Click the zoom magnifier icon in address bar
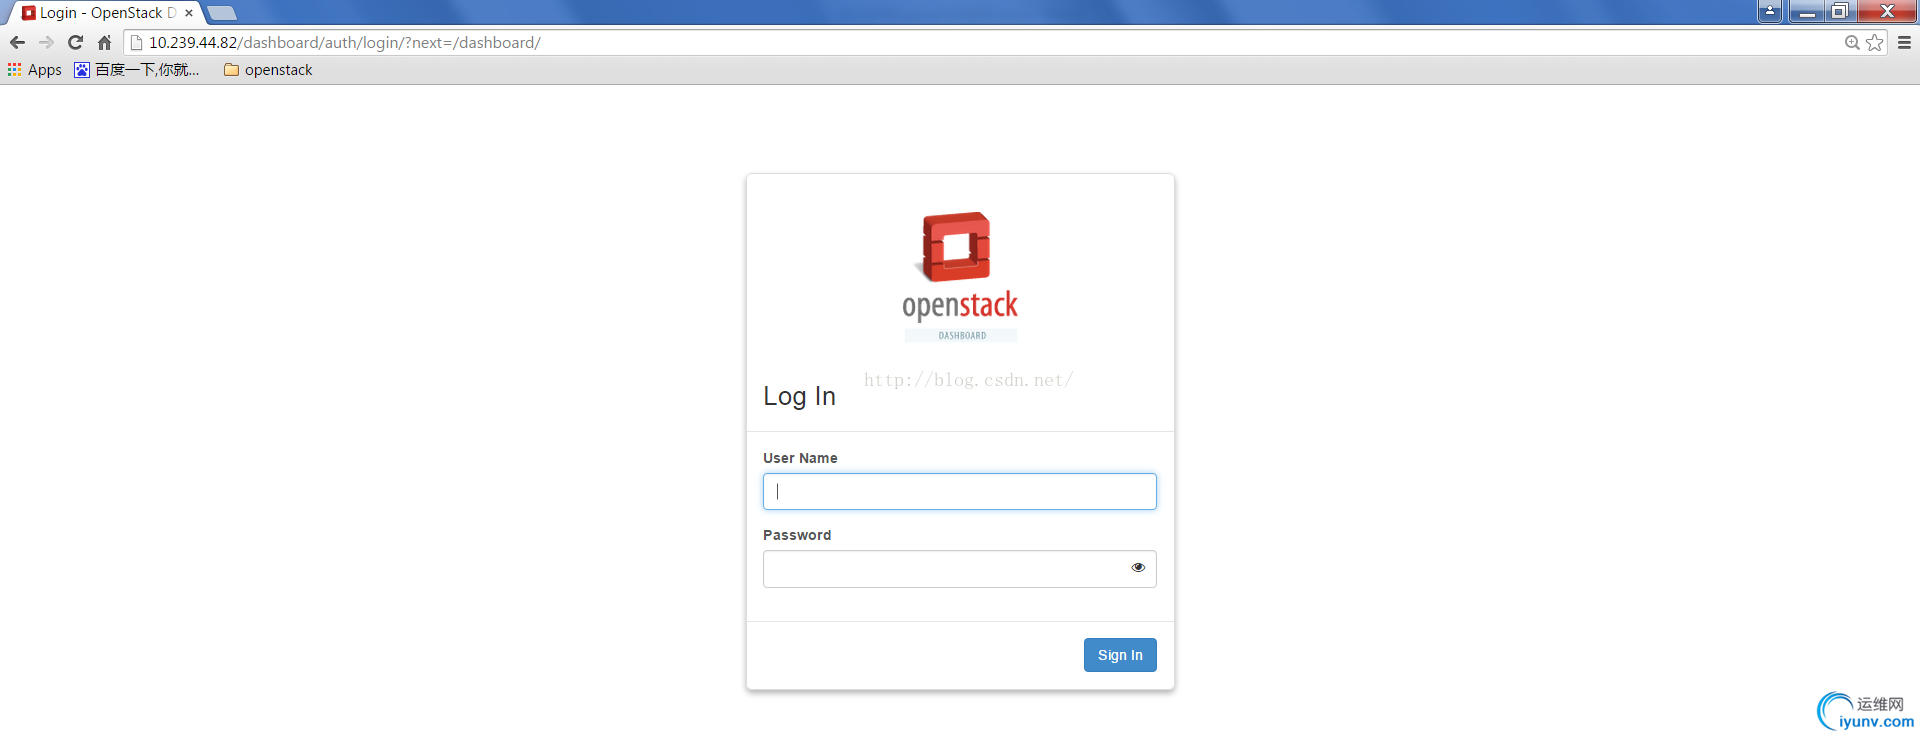This screenshot has height=738, width=1920. point(1852,42)
